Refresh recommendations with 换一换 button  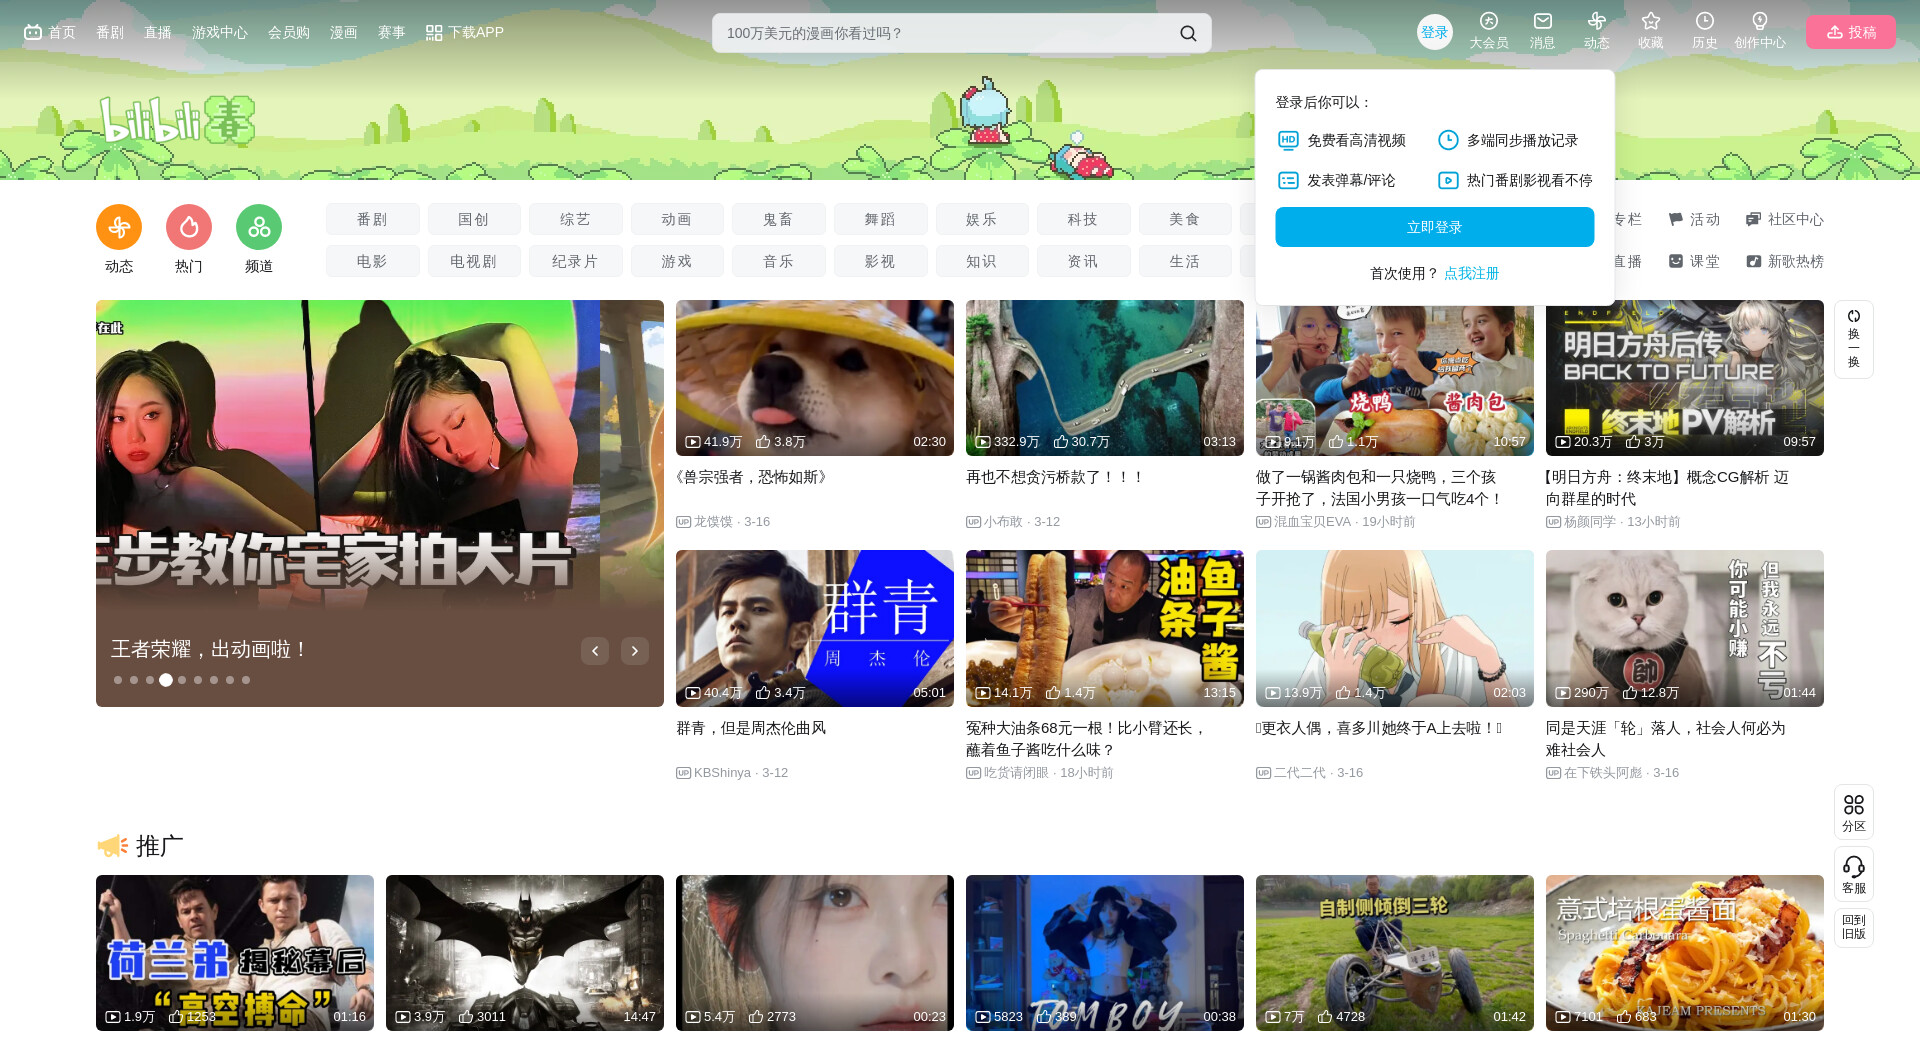coord(1853,339)
